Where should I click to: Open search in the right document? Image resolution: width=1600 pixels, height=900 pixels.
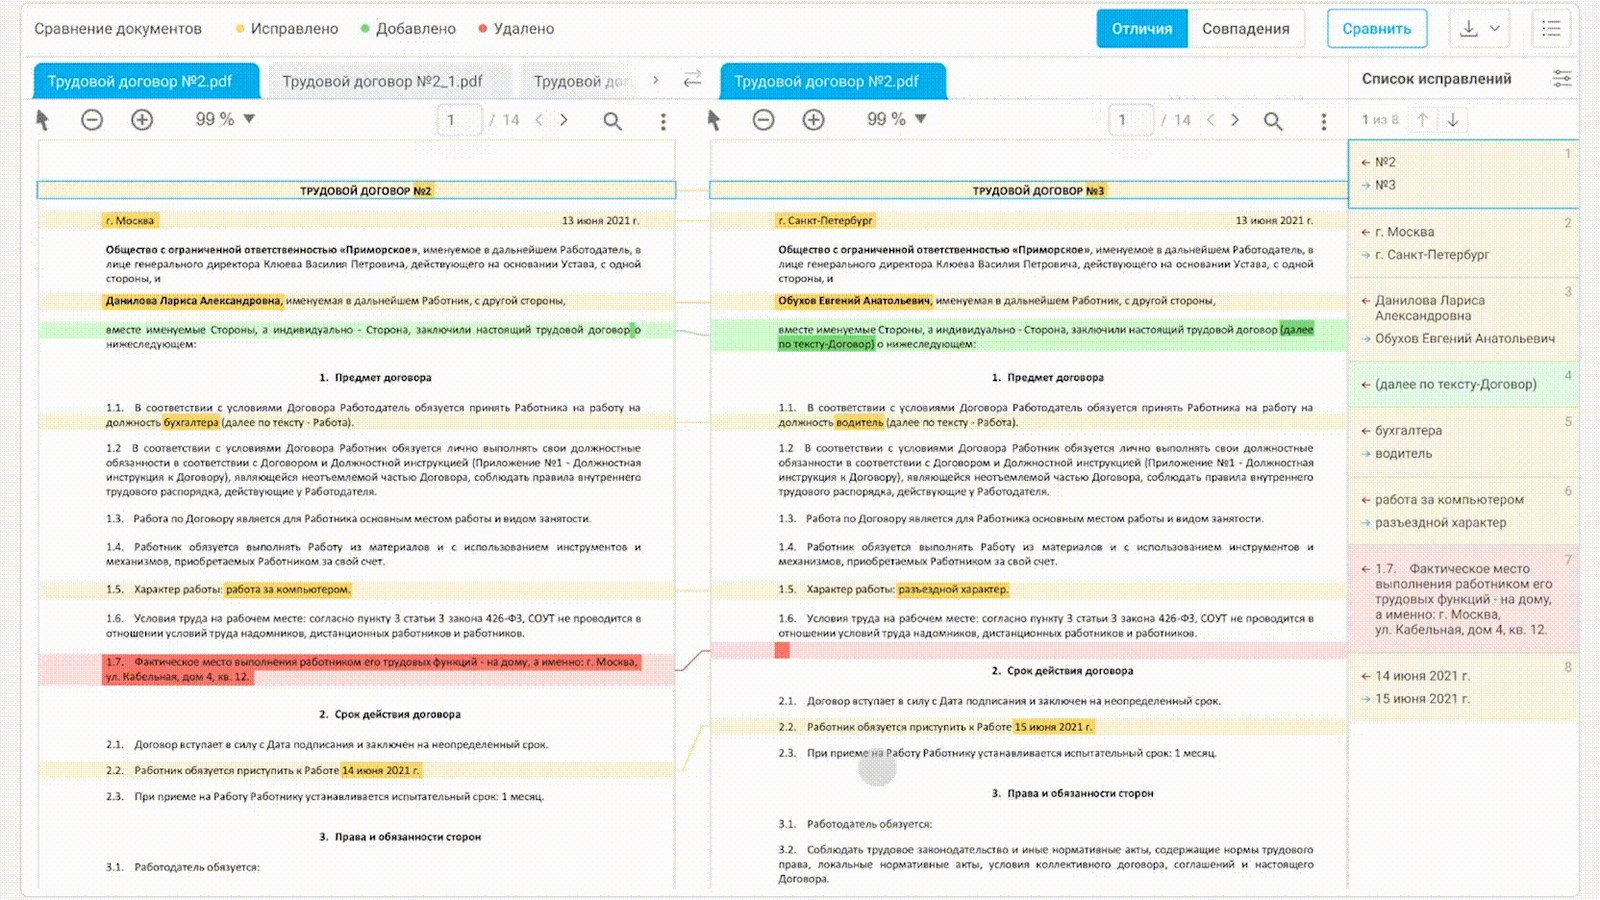1273,121
